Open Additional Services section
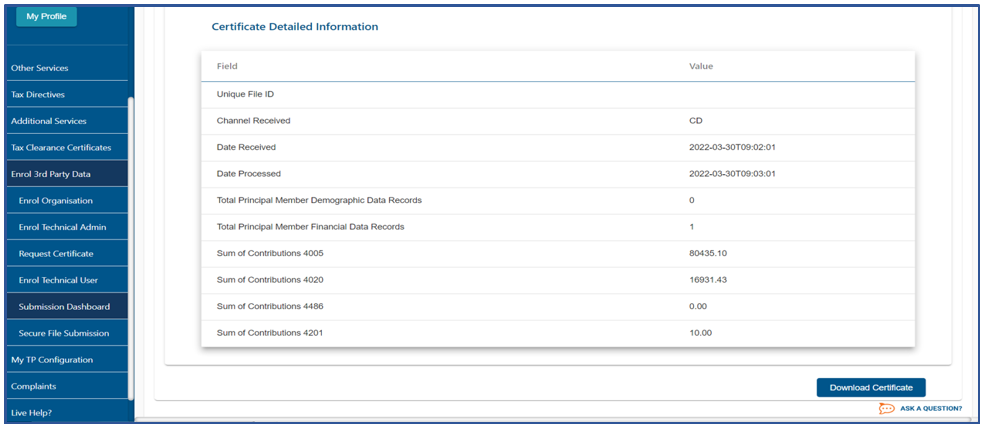Screen dimensions: 982x430 pyautogui.click(x=48, y=121)
